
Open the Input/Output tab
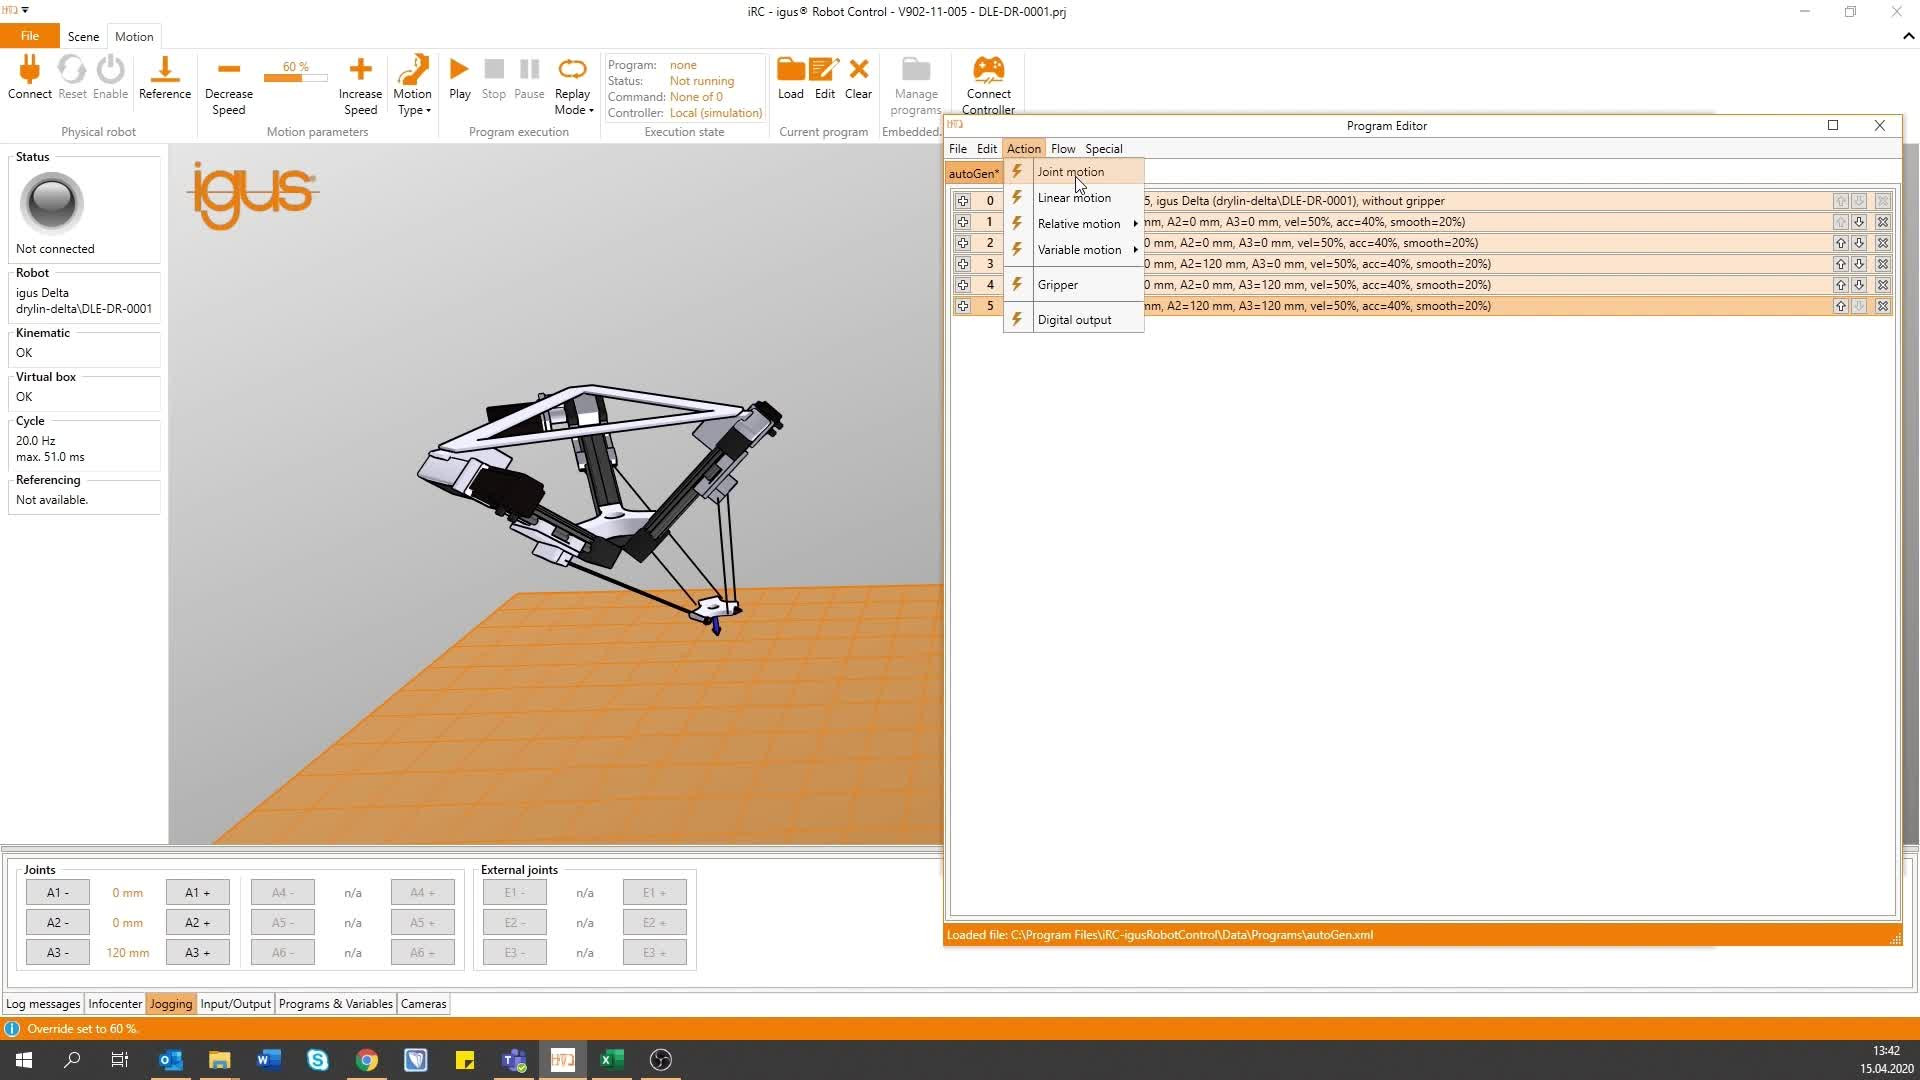(x=236, y=1004)
